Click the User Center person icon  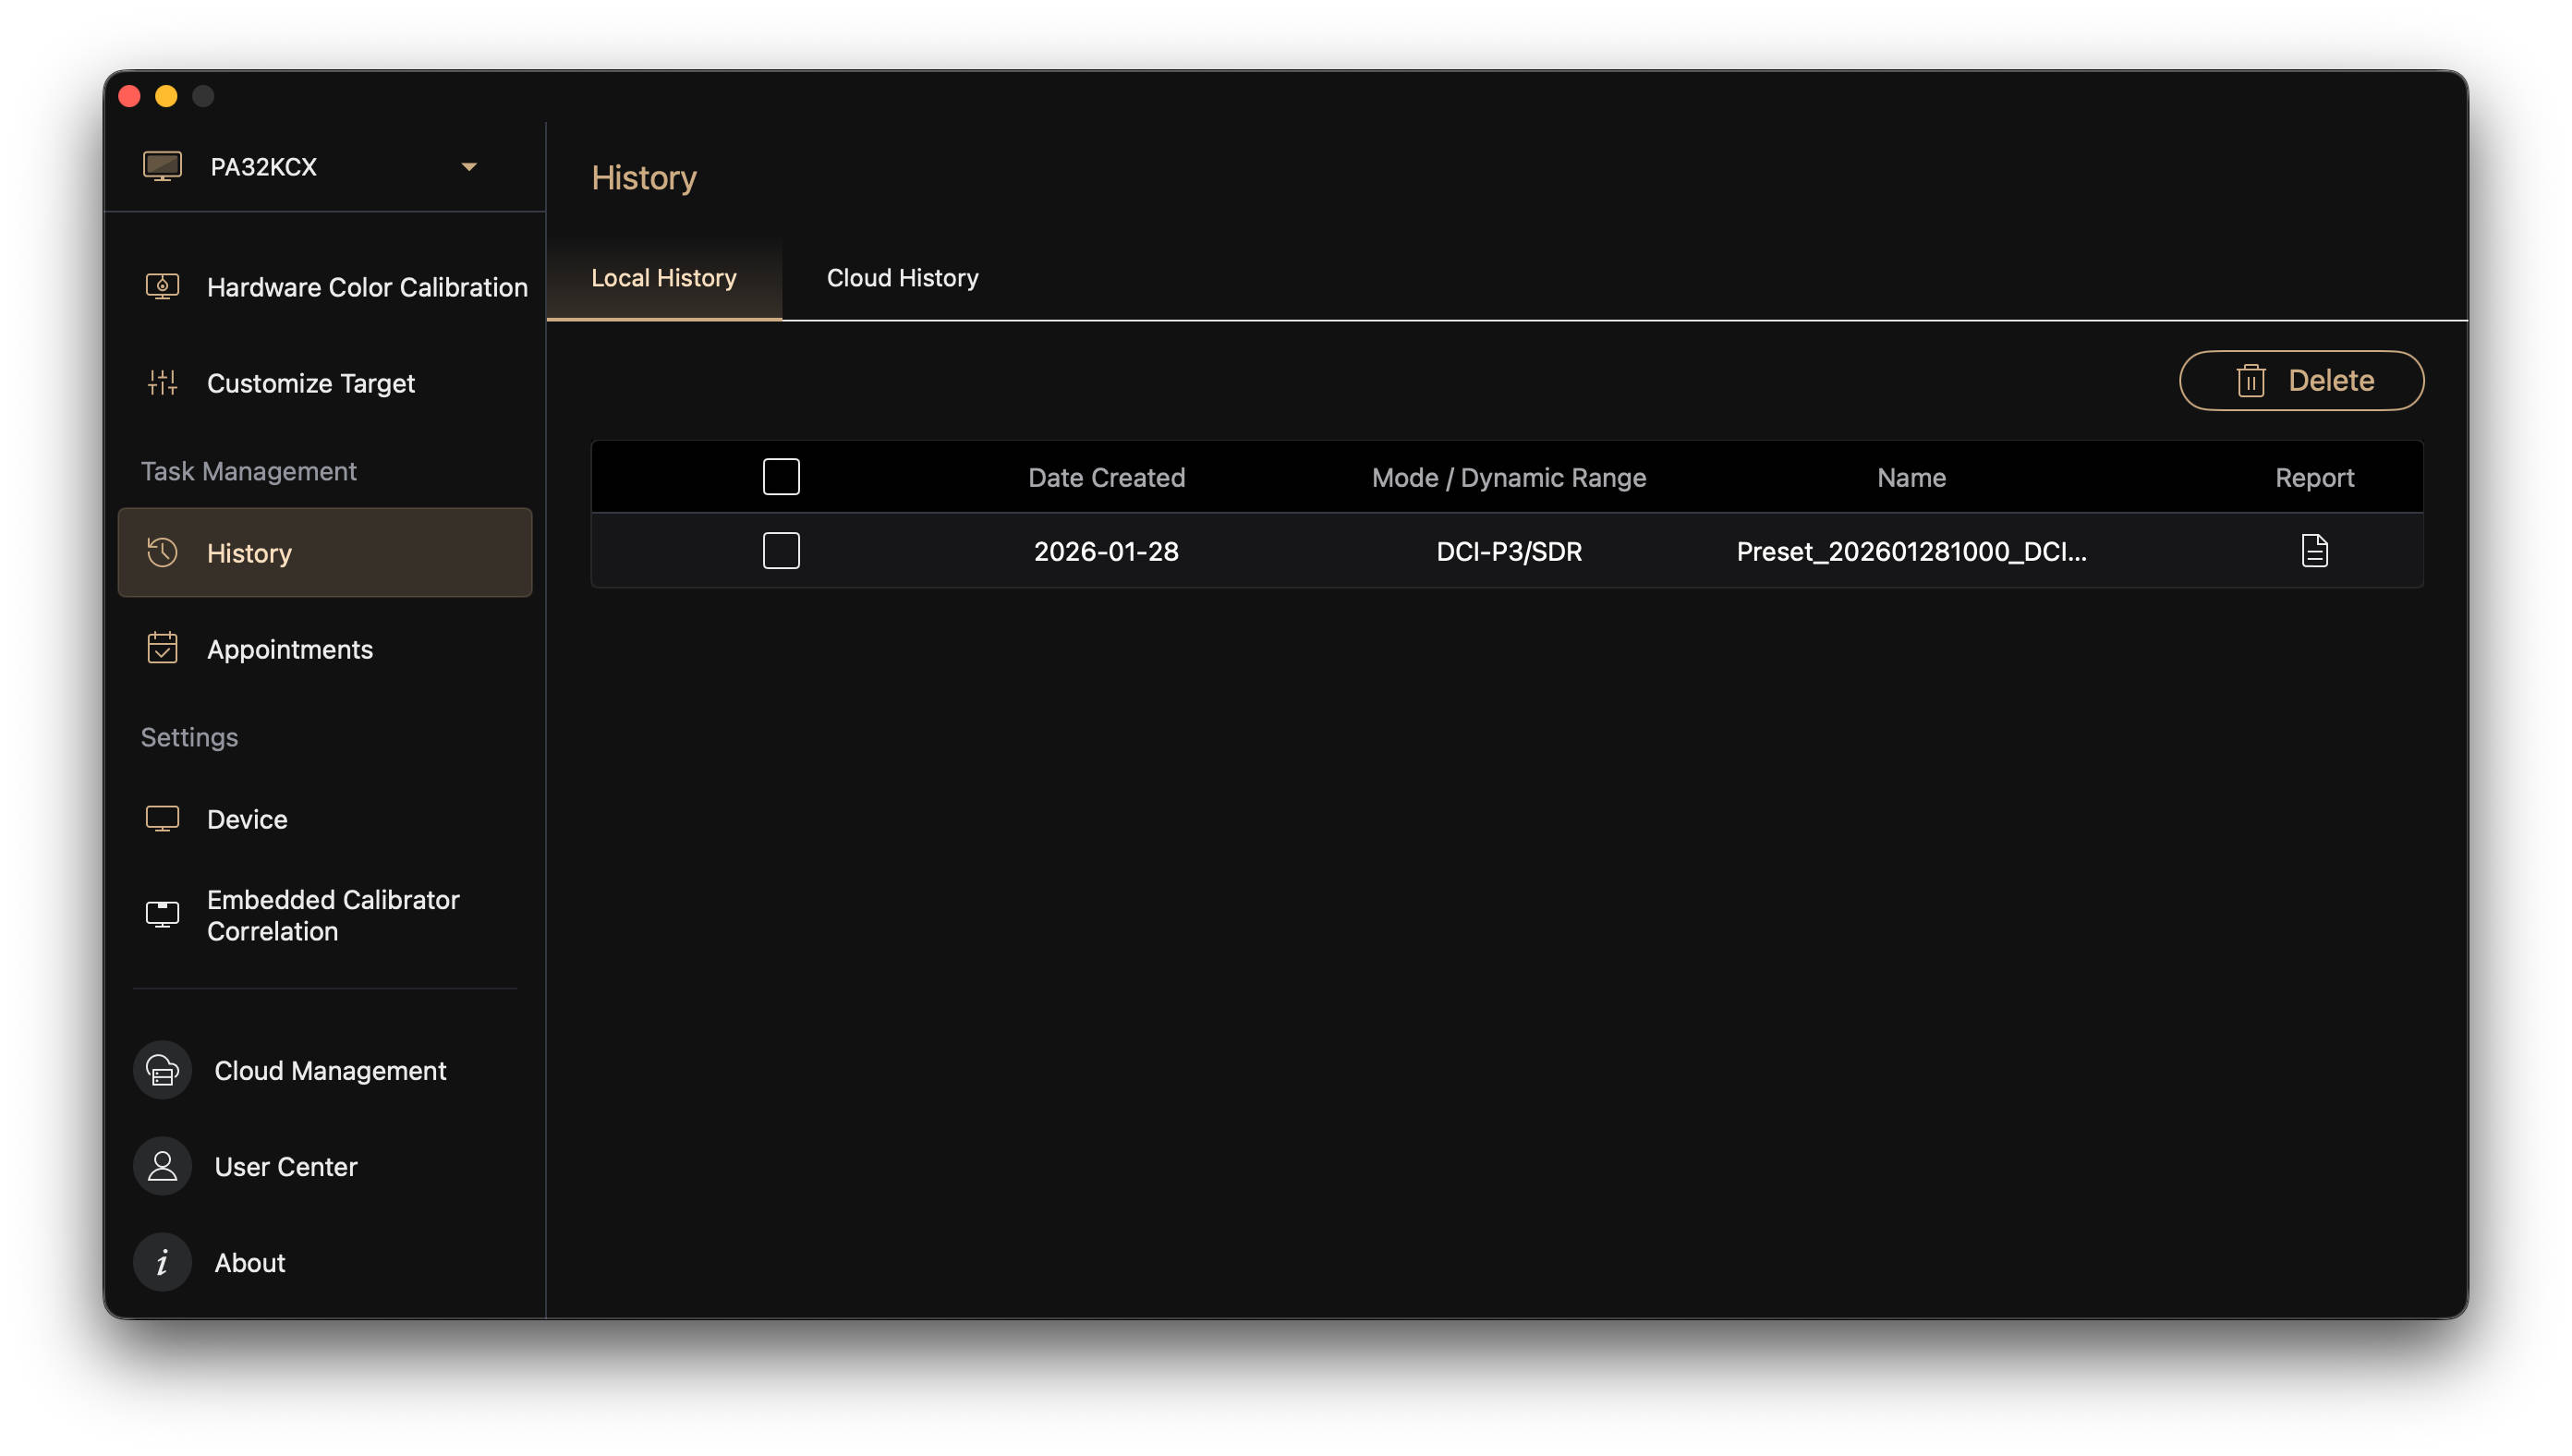162,1166
